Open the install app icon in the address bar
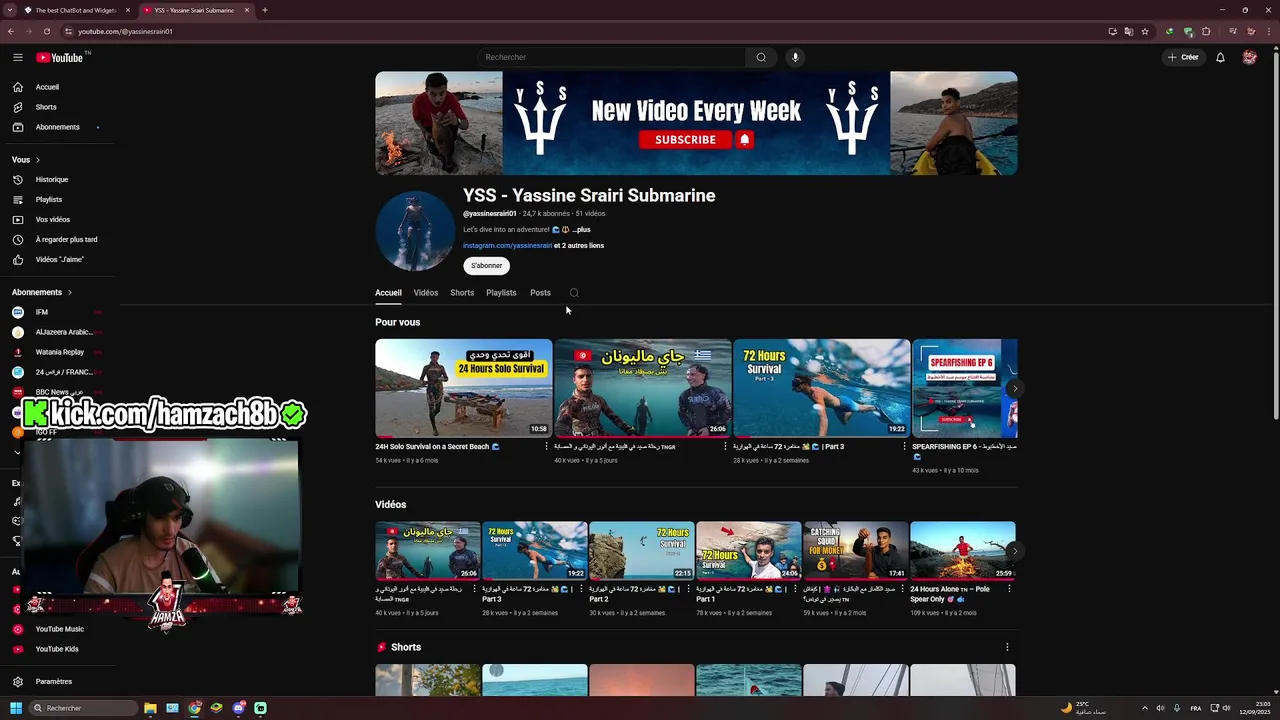Image resolution: width=1280 pixels, height=720 pixels. (x=1113, y=31)
